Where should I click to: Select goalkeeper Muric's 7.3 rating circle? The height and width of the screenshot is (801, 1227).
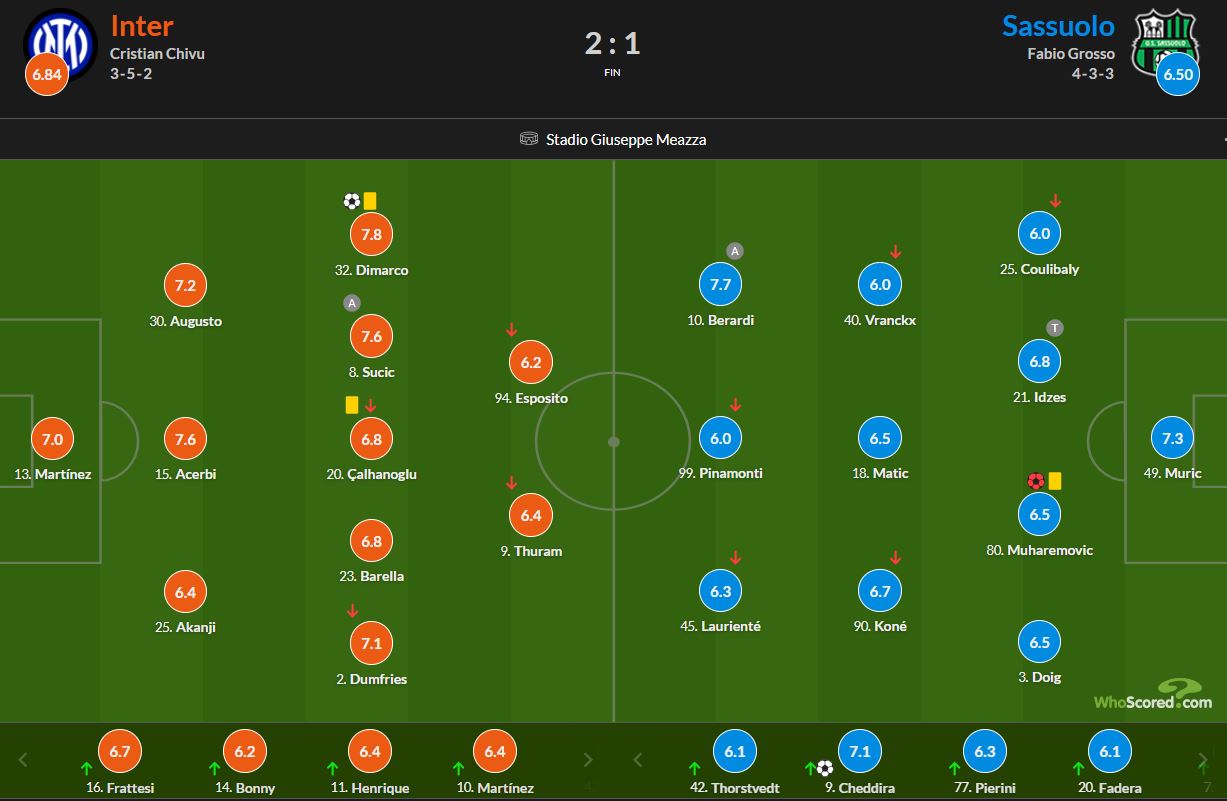[1173, 438]
